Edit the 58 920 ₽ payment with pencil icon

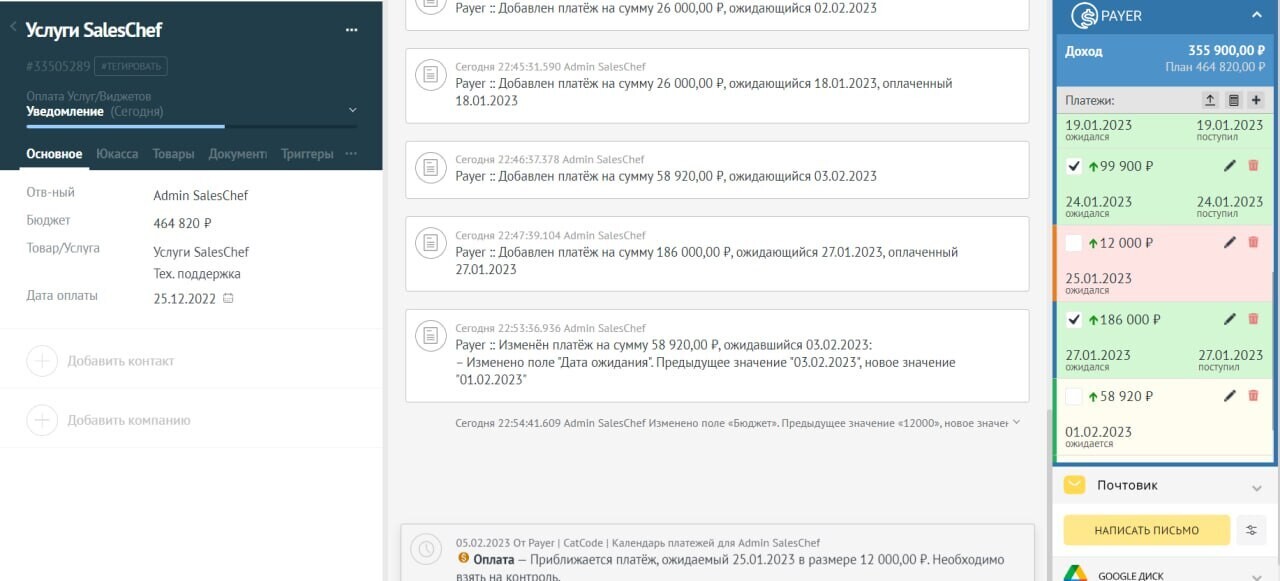pos(1230,396)
